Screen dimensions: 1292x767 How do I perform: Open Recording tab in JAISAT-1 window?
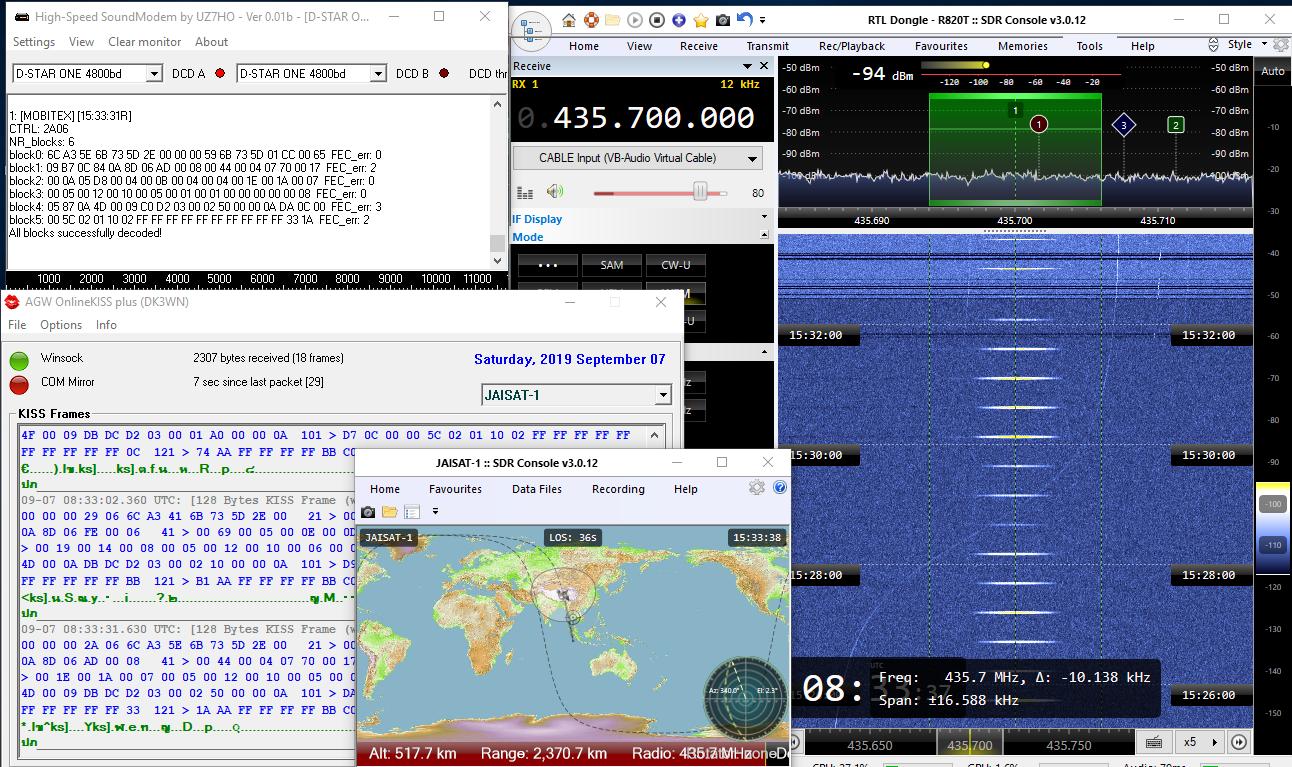click(618, 489)
